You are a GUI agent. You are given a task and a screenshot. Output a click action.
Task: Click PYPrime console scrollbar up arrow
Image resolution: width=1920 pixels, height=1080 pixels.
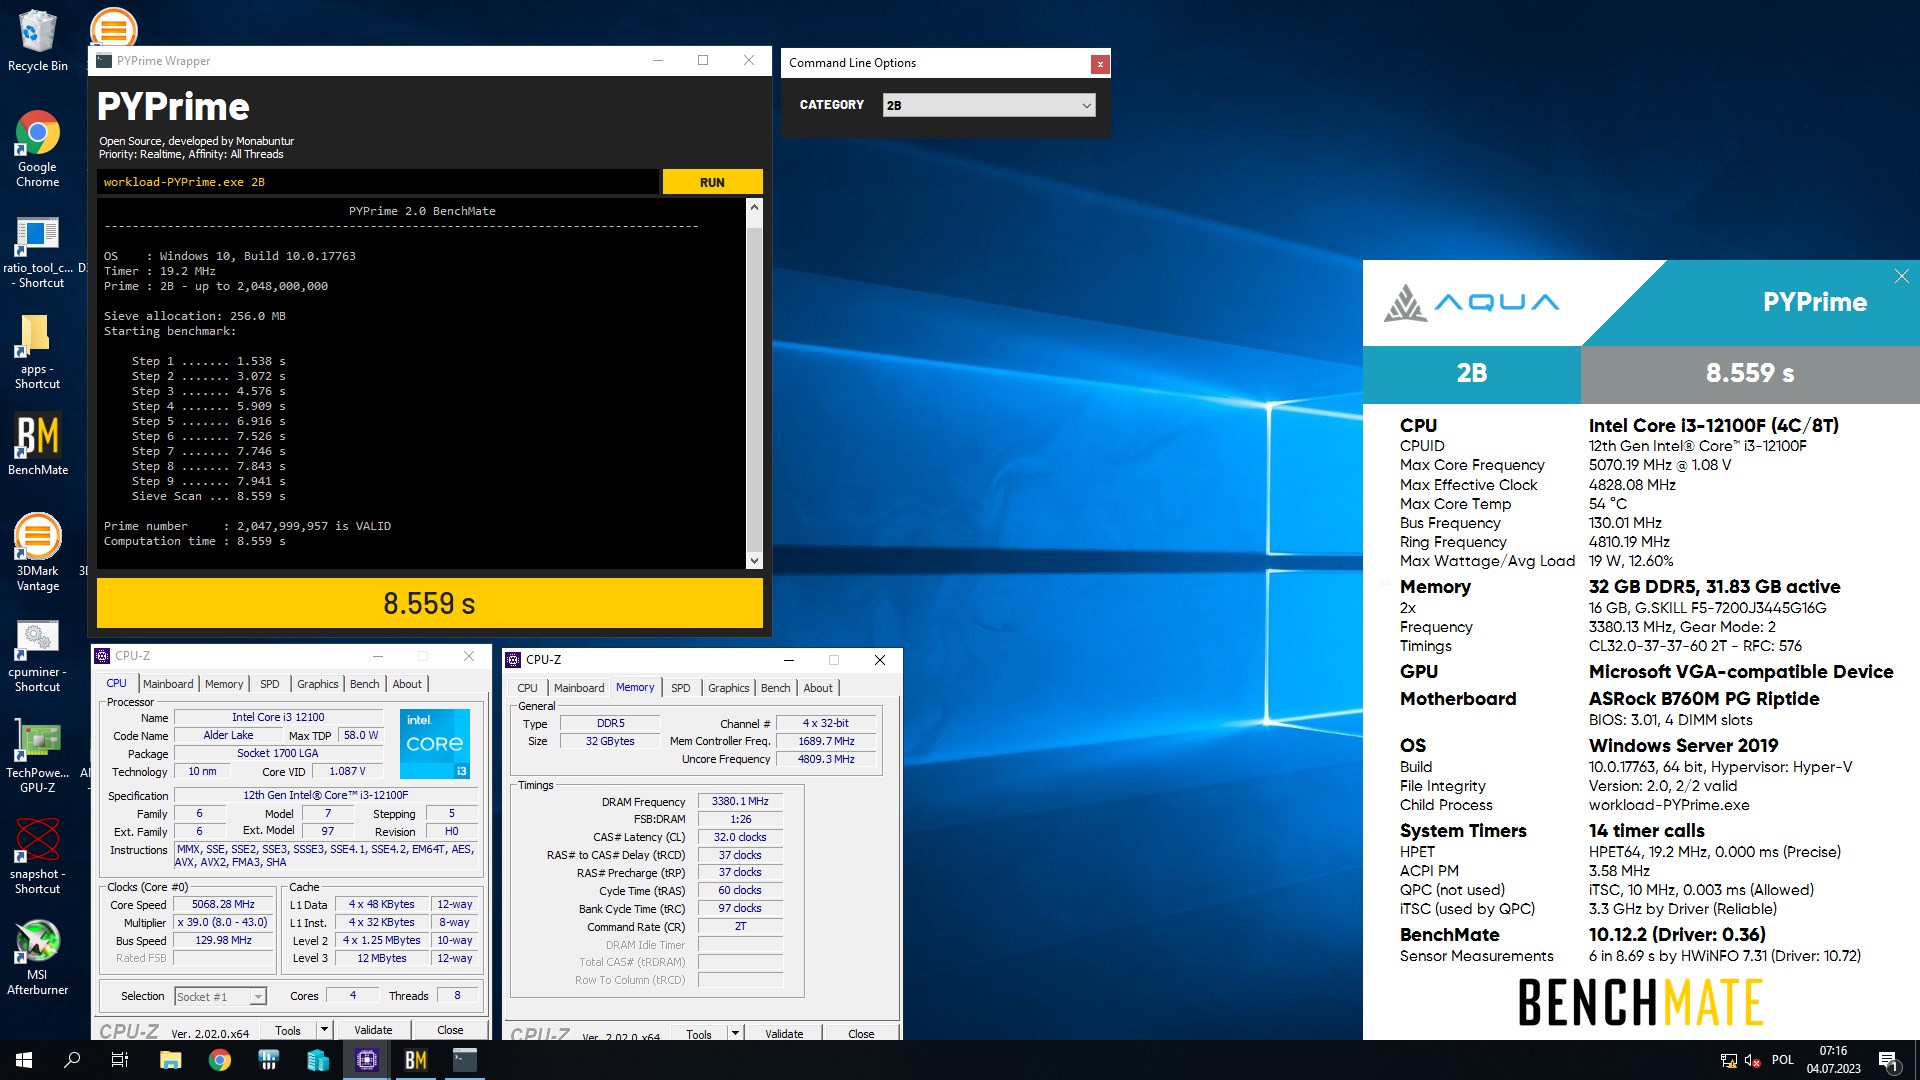coord(754,206)
